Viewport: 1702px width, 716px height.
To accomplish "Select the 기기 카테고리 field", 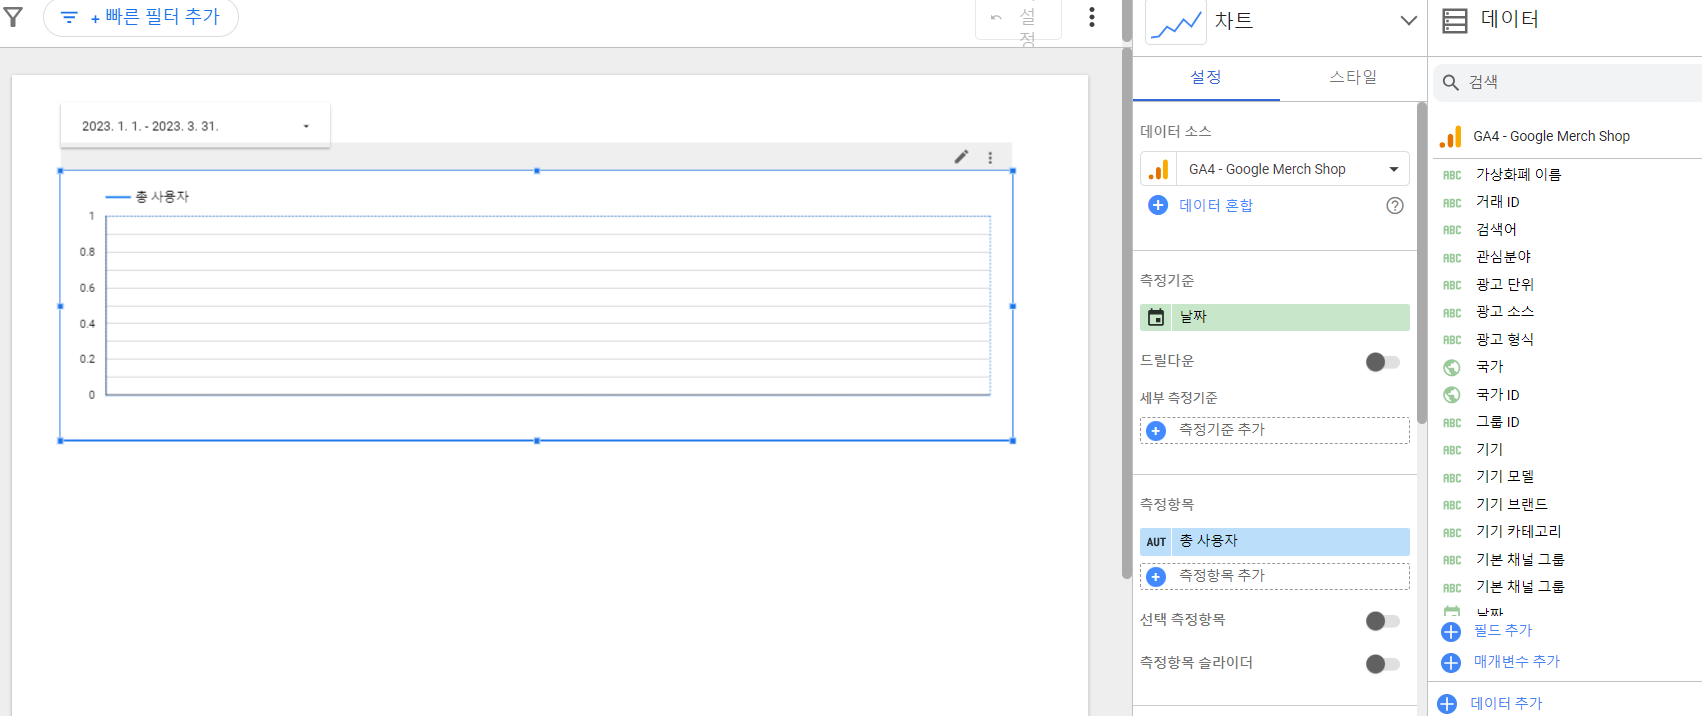I will coord(1518,532).
